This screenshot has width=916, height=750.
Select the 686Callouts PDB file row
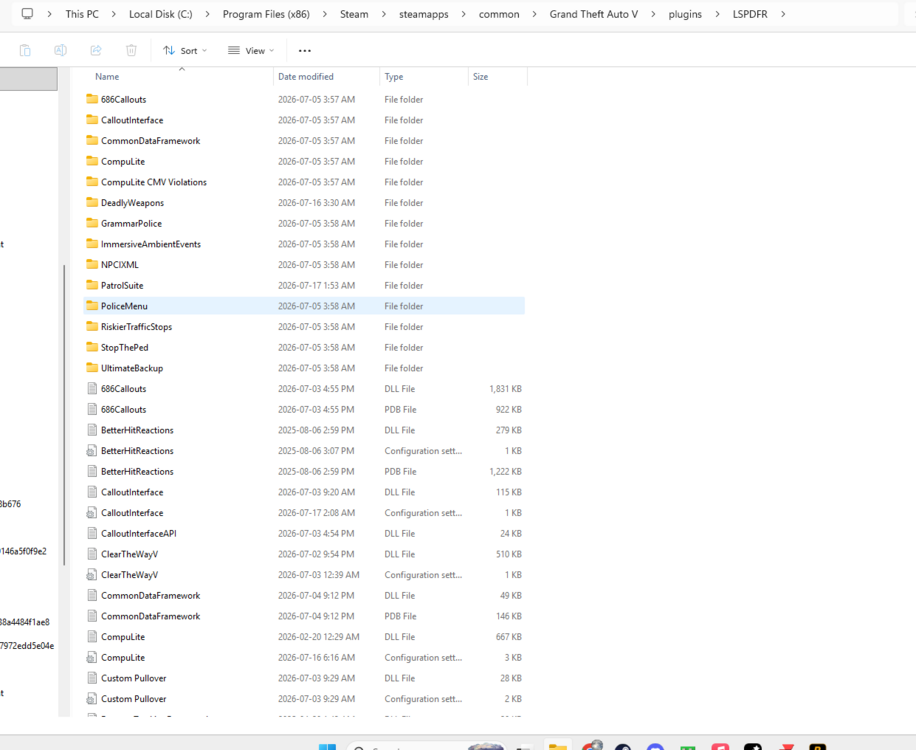[x=304, y=409]
